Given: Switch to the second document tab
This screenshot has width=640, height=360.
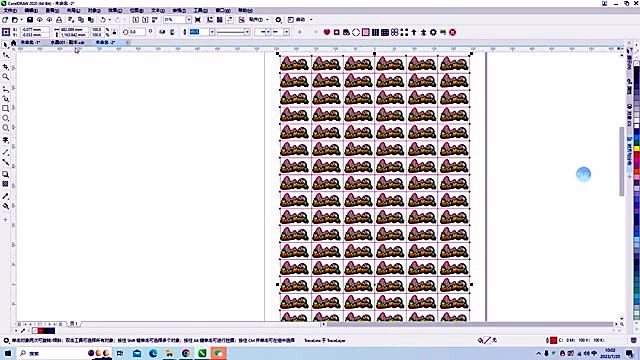Looking at the screenshot, I should tap(67, 42).
